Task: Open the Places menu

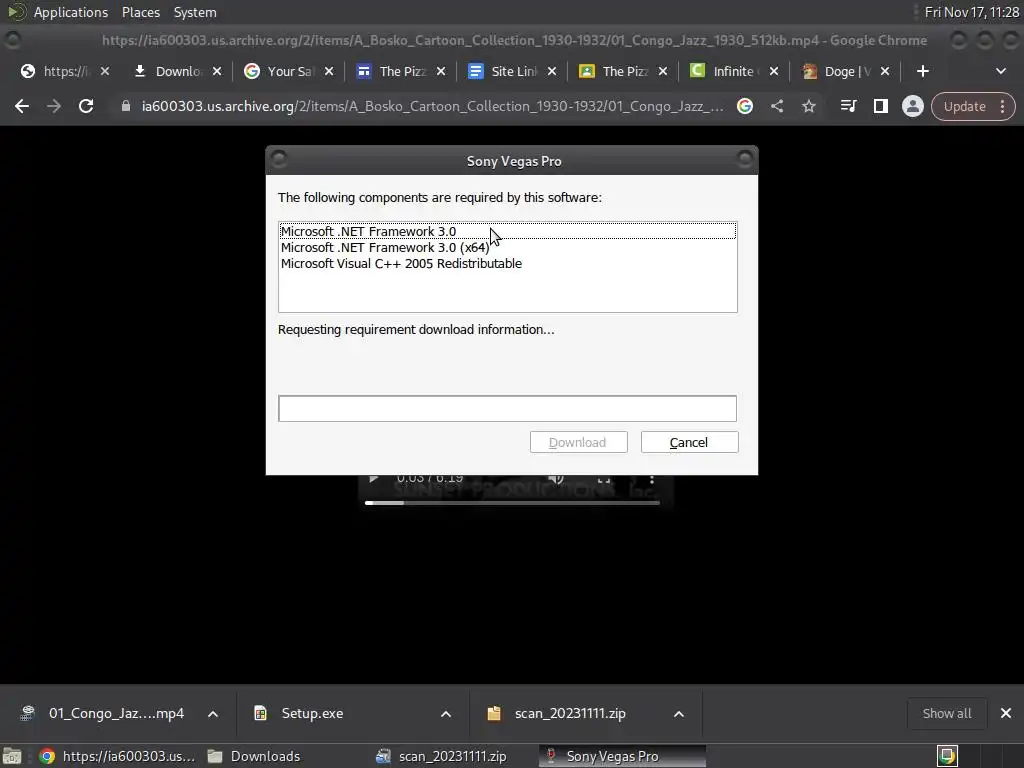Action: (x=140, y=12)
